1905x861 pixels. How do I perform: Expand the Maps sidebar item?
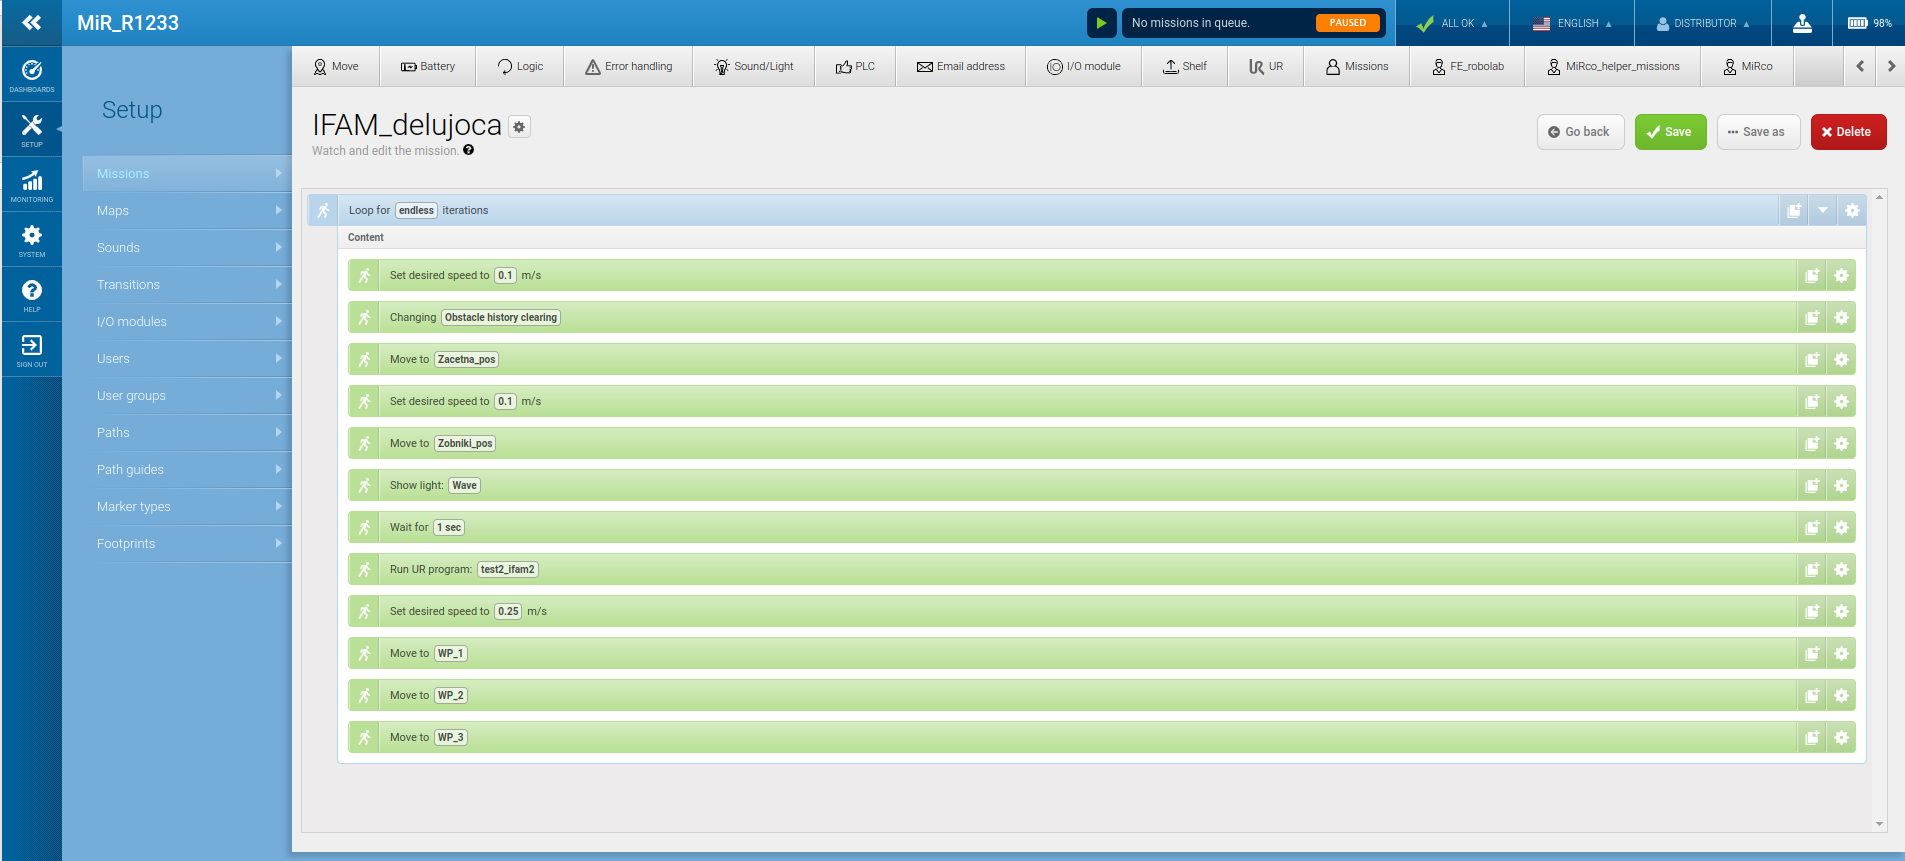click(x=187, y=210)
